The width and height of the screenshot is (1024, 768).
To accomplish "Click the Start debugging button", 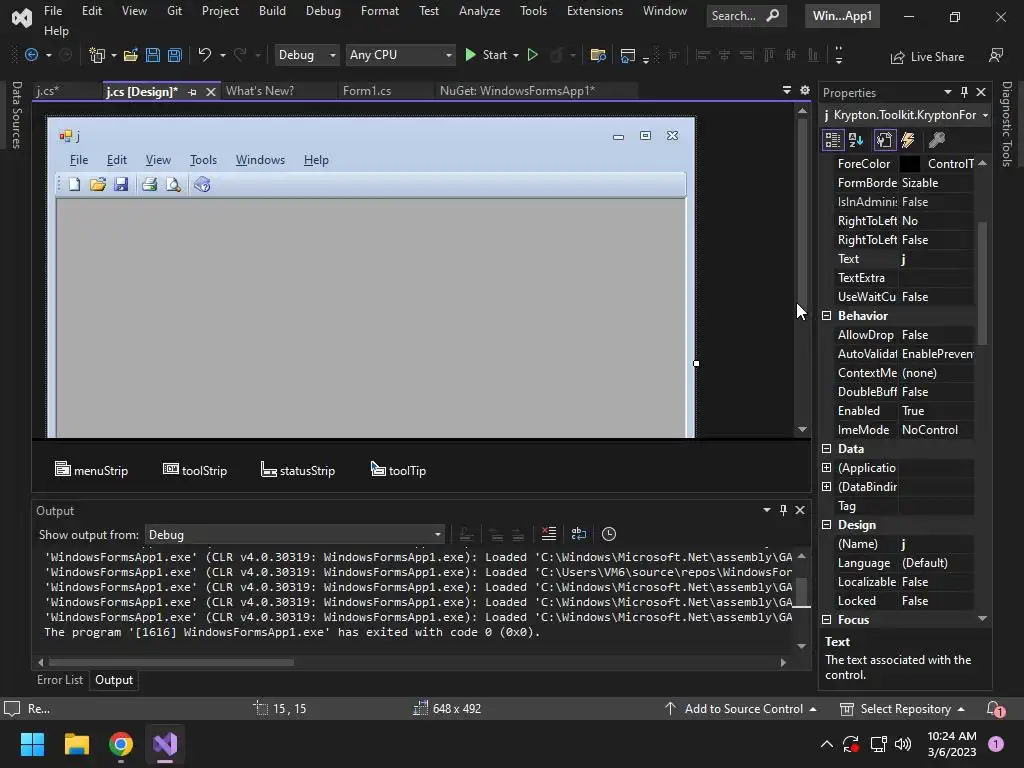I will [x=485, y=56].
